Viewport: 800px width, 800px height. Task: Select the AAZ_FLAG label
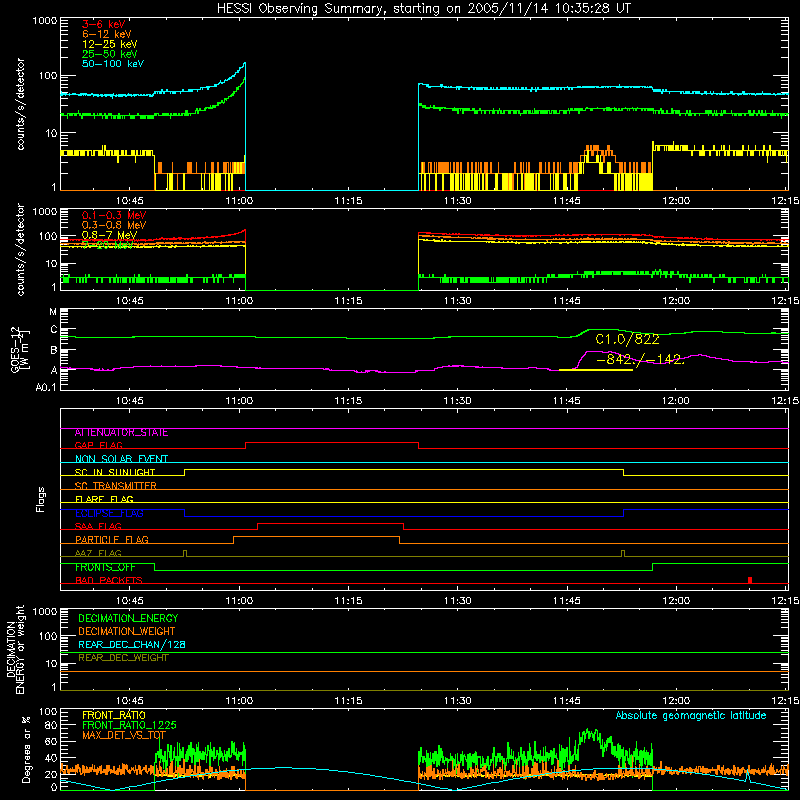click(x=98, y=553)
